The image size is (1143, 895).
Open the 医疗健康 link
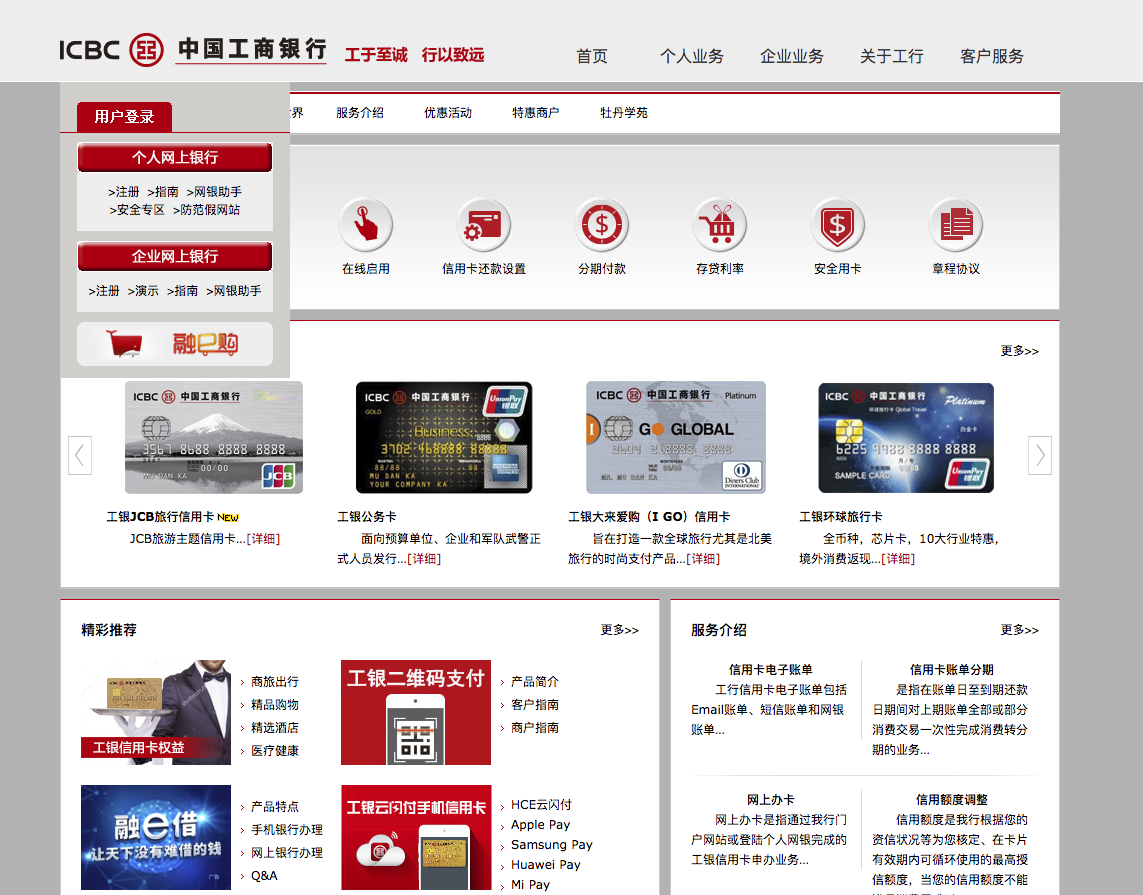[x=275, y=751]
